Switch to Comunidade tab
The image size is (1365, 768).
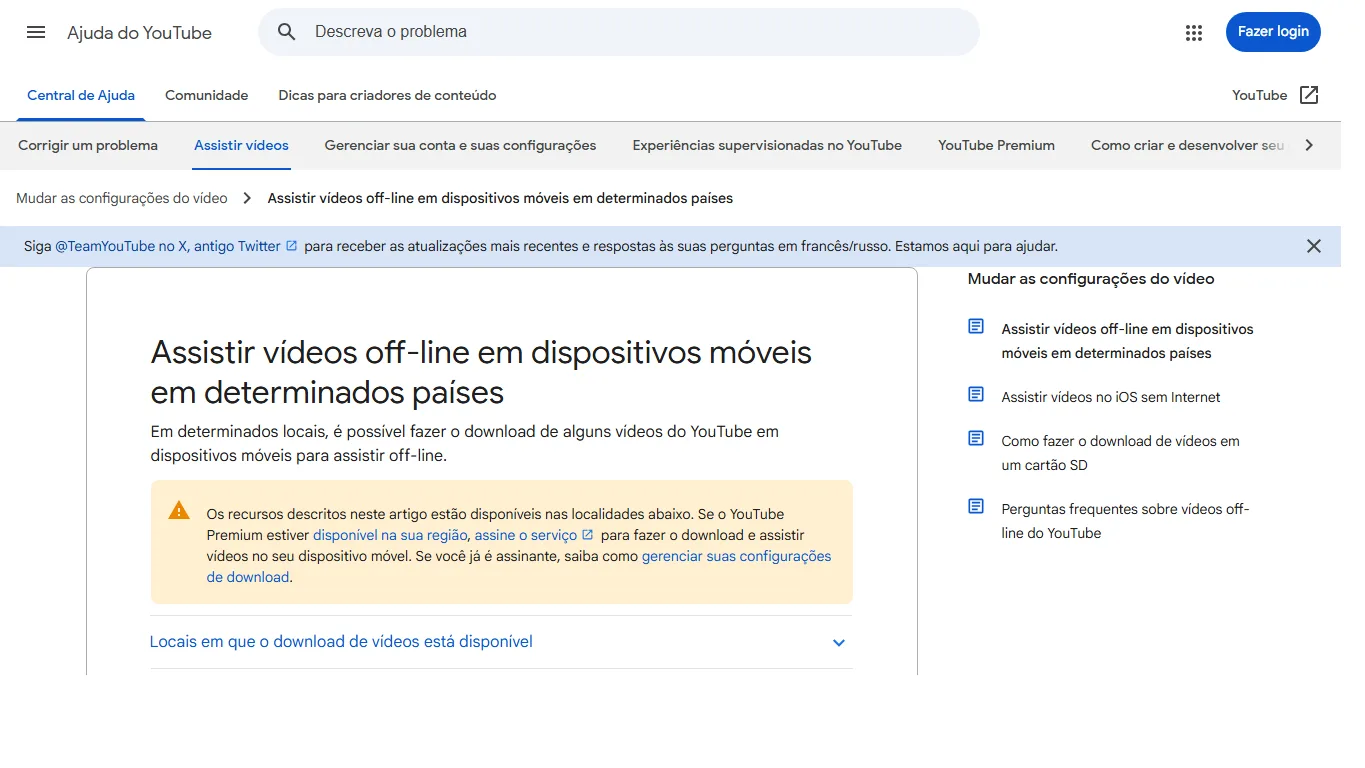[206, 95]
